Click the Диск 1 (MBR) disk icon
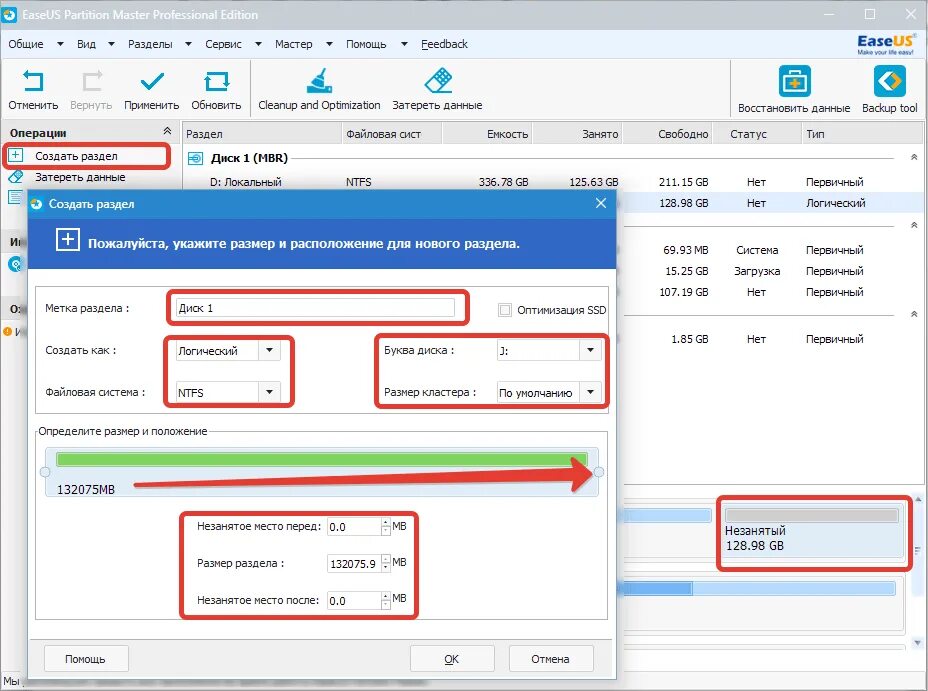The height and width of the screenshot is (691, 928). pos(195,158)
